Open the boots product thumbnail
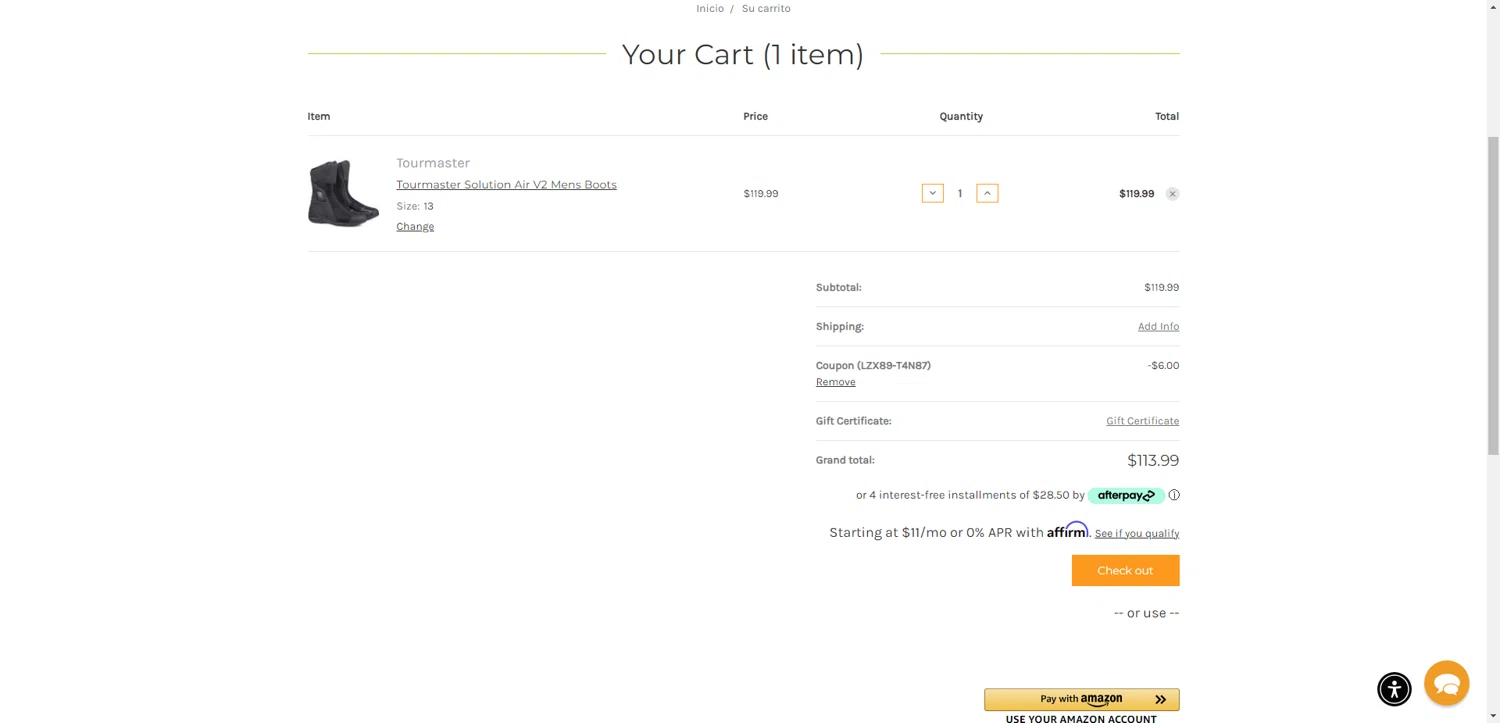This screenshot has width=1500, height=723. tap(343, 193)
